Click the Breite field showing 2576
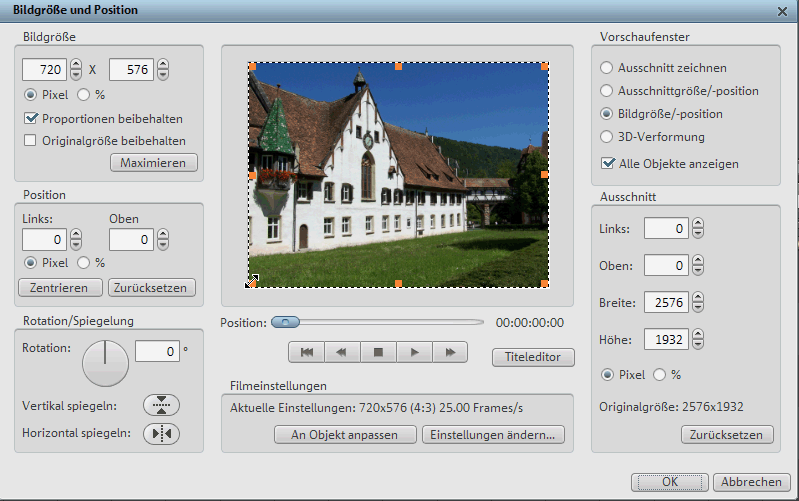The height and width of the screenshot is (501, 799). coord(667,302)
